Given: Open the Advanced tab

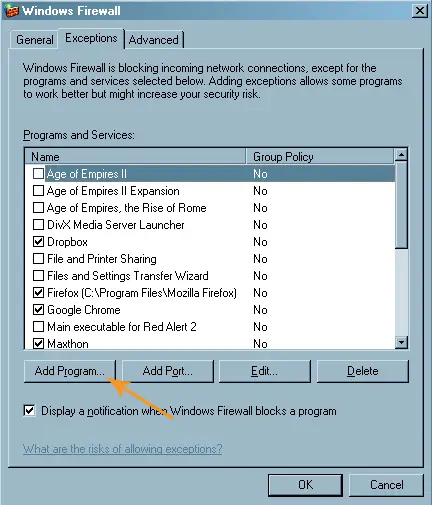Looking at the screenshot, I should (x=154, y=40).
